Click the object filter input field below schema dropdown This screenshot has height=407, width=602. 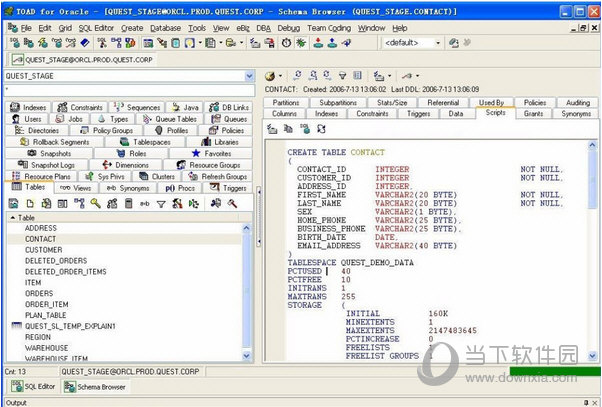pos(129,90)
